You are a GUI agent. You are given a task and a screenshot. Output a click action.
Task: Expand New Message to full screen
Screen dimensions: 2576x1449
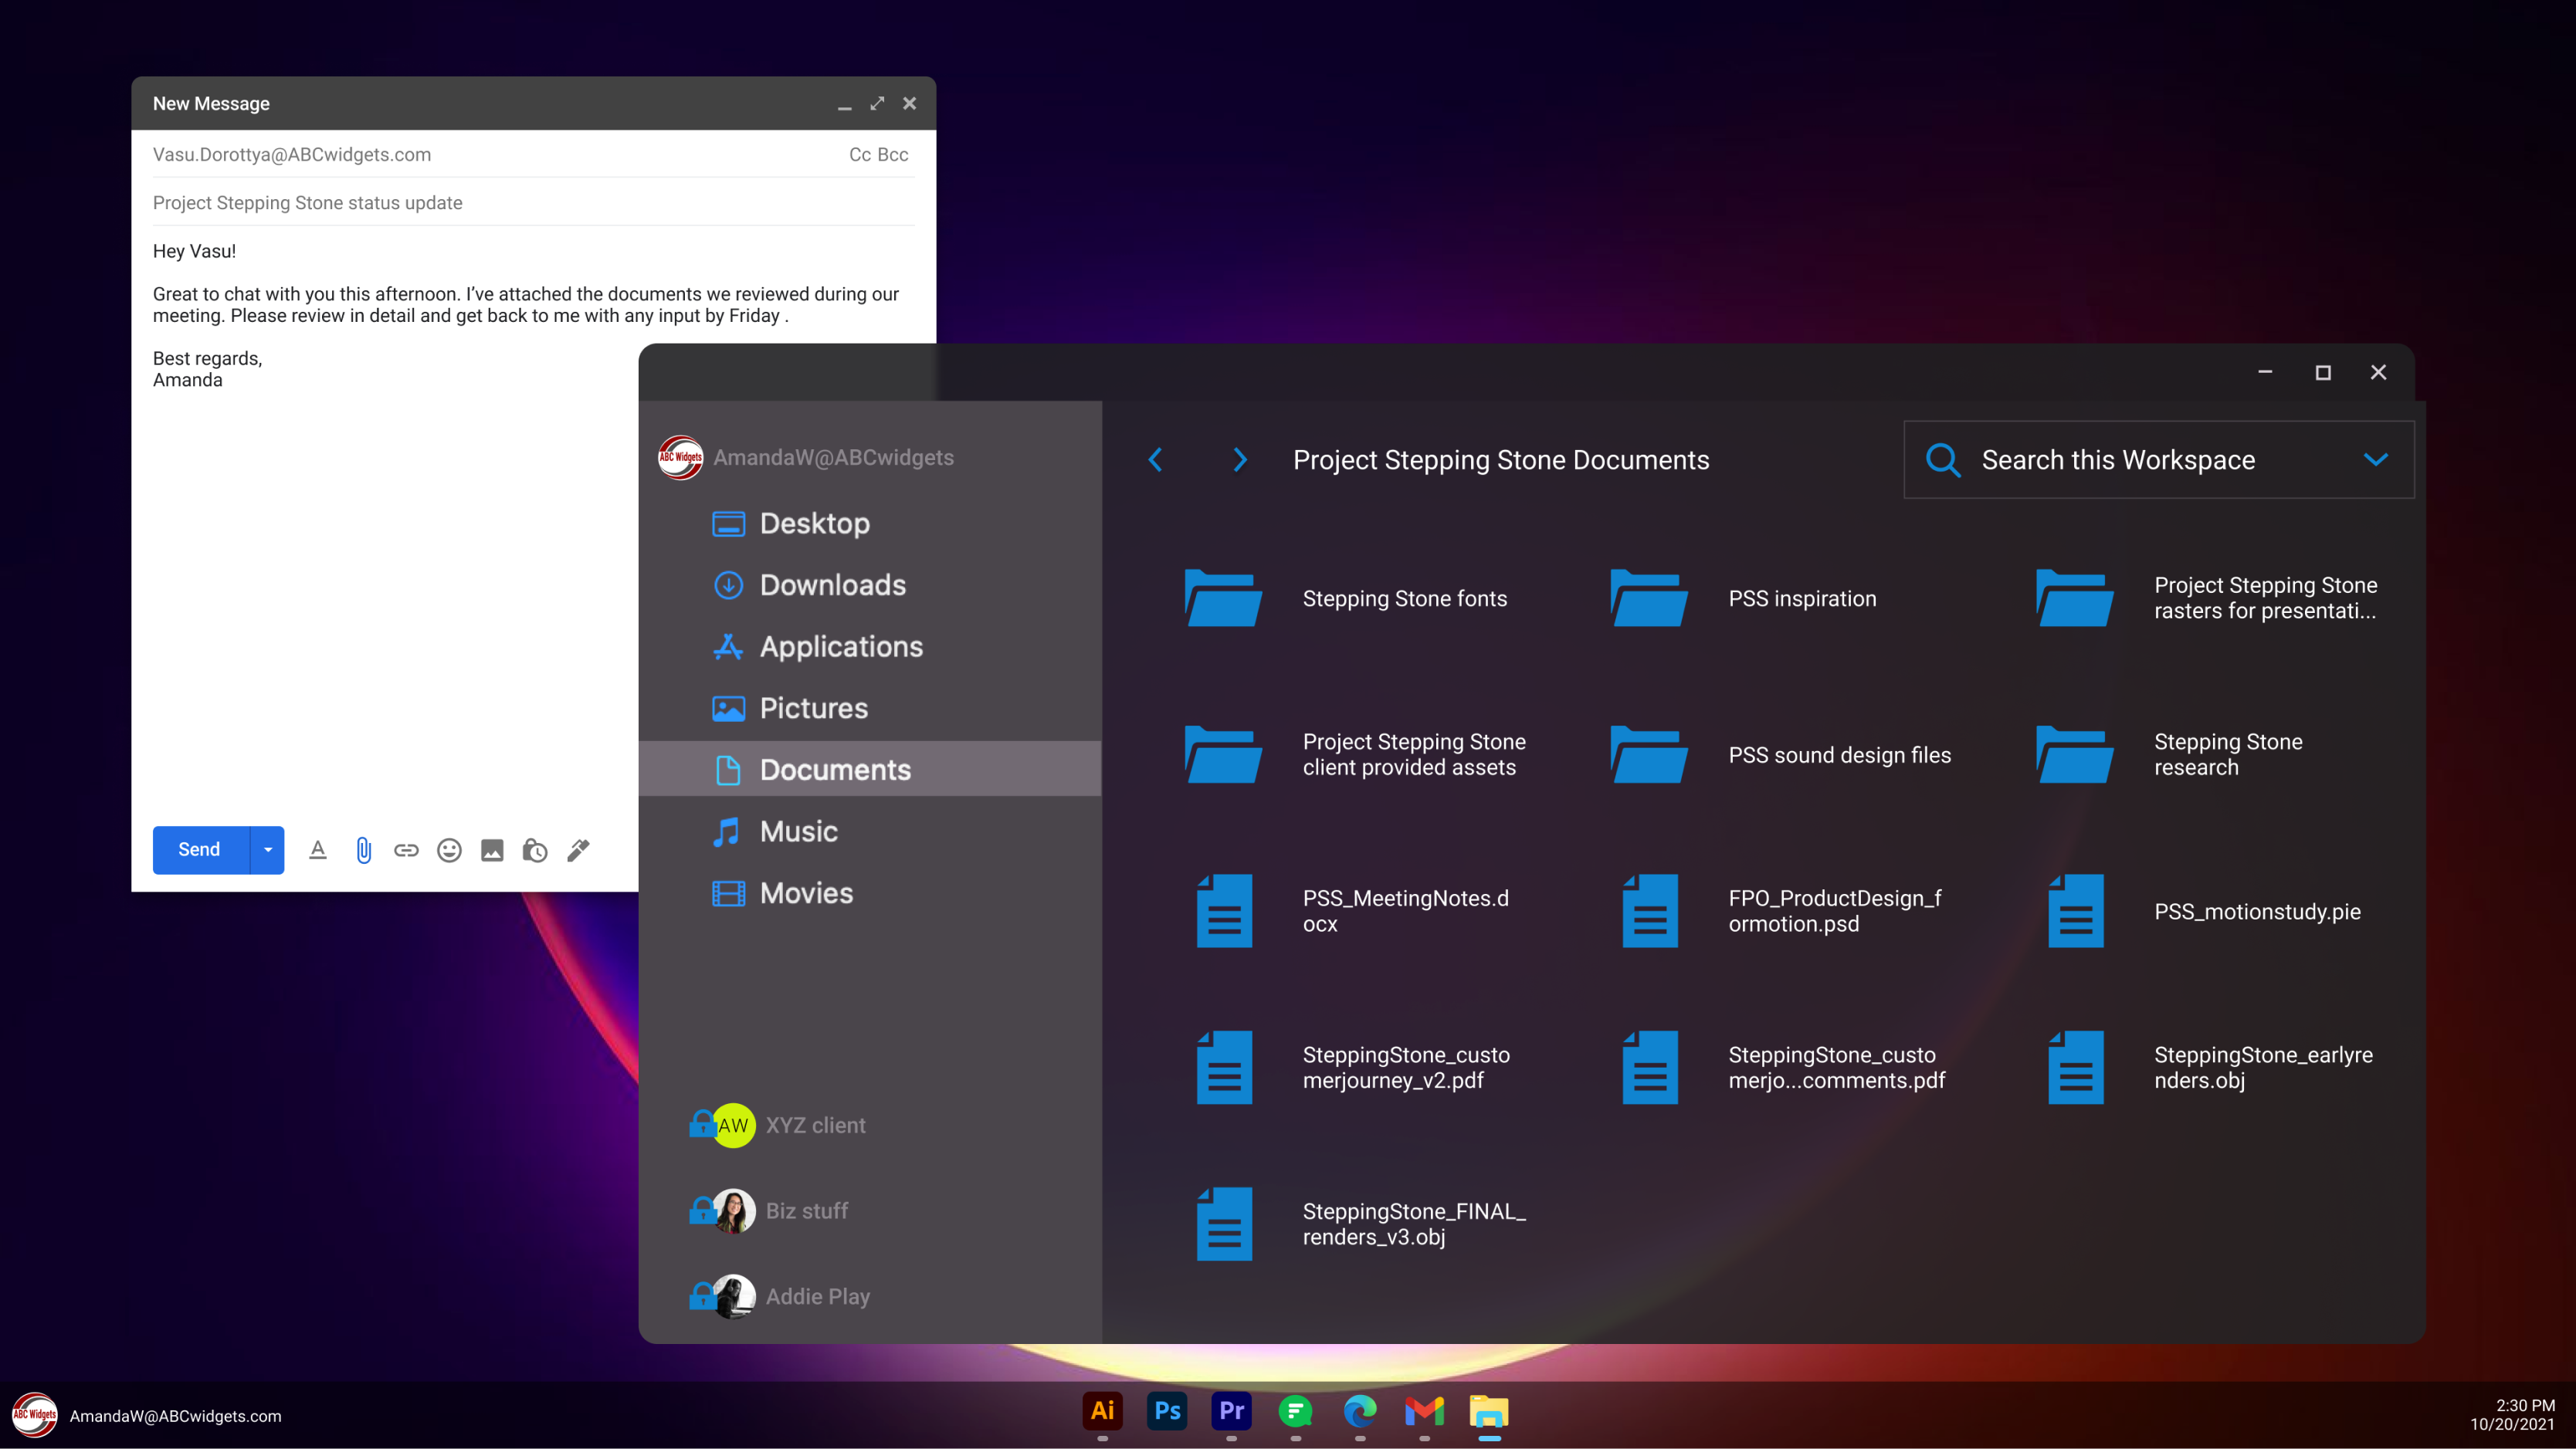click(877, 103)
